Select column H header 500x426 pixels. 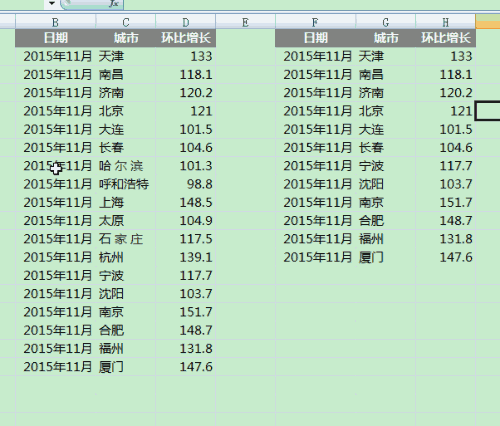pos(446,22)
